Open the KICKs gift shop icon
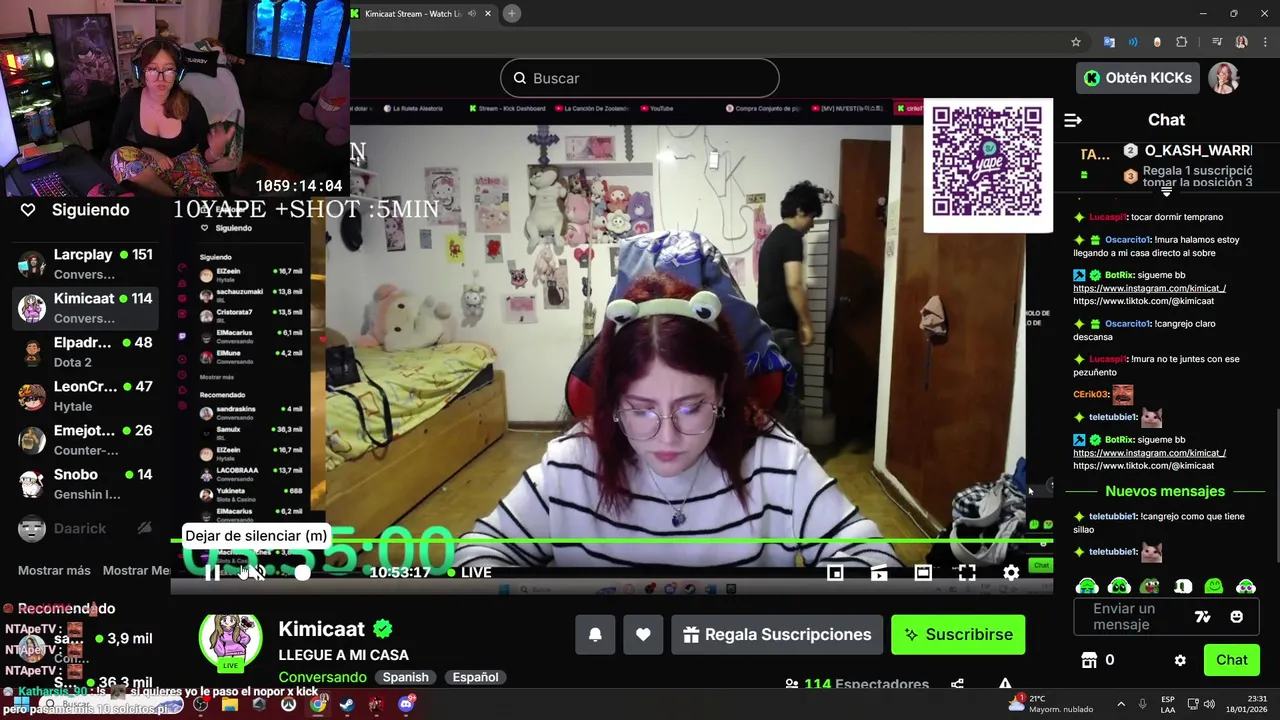Screen dimensions: 1280x720 point(1090,660)
